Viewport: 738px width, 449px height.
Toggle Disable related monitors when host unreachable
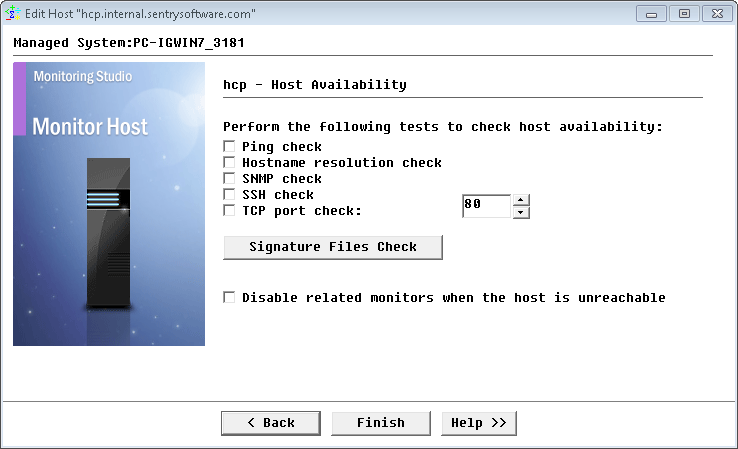point(229,297)
